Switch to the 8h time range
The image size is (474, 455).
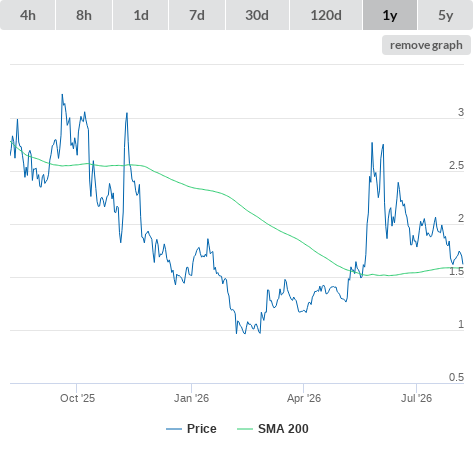coord(84,15)
